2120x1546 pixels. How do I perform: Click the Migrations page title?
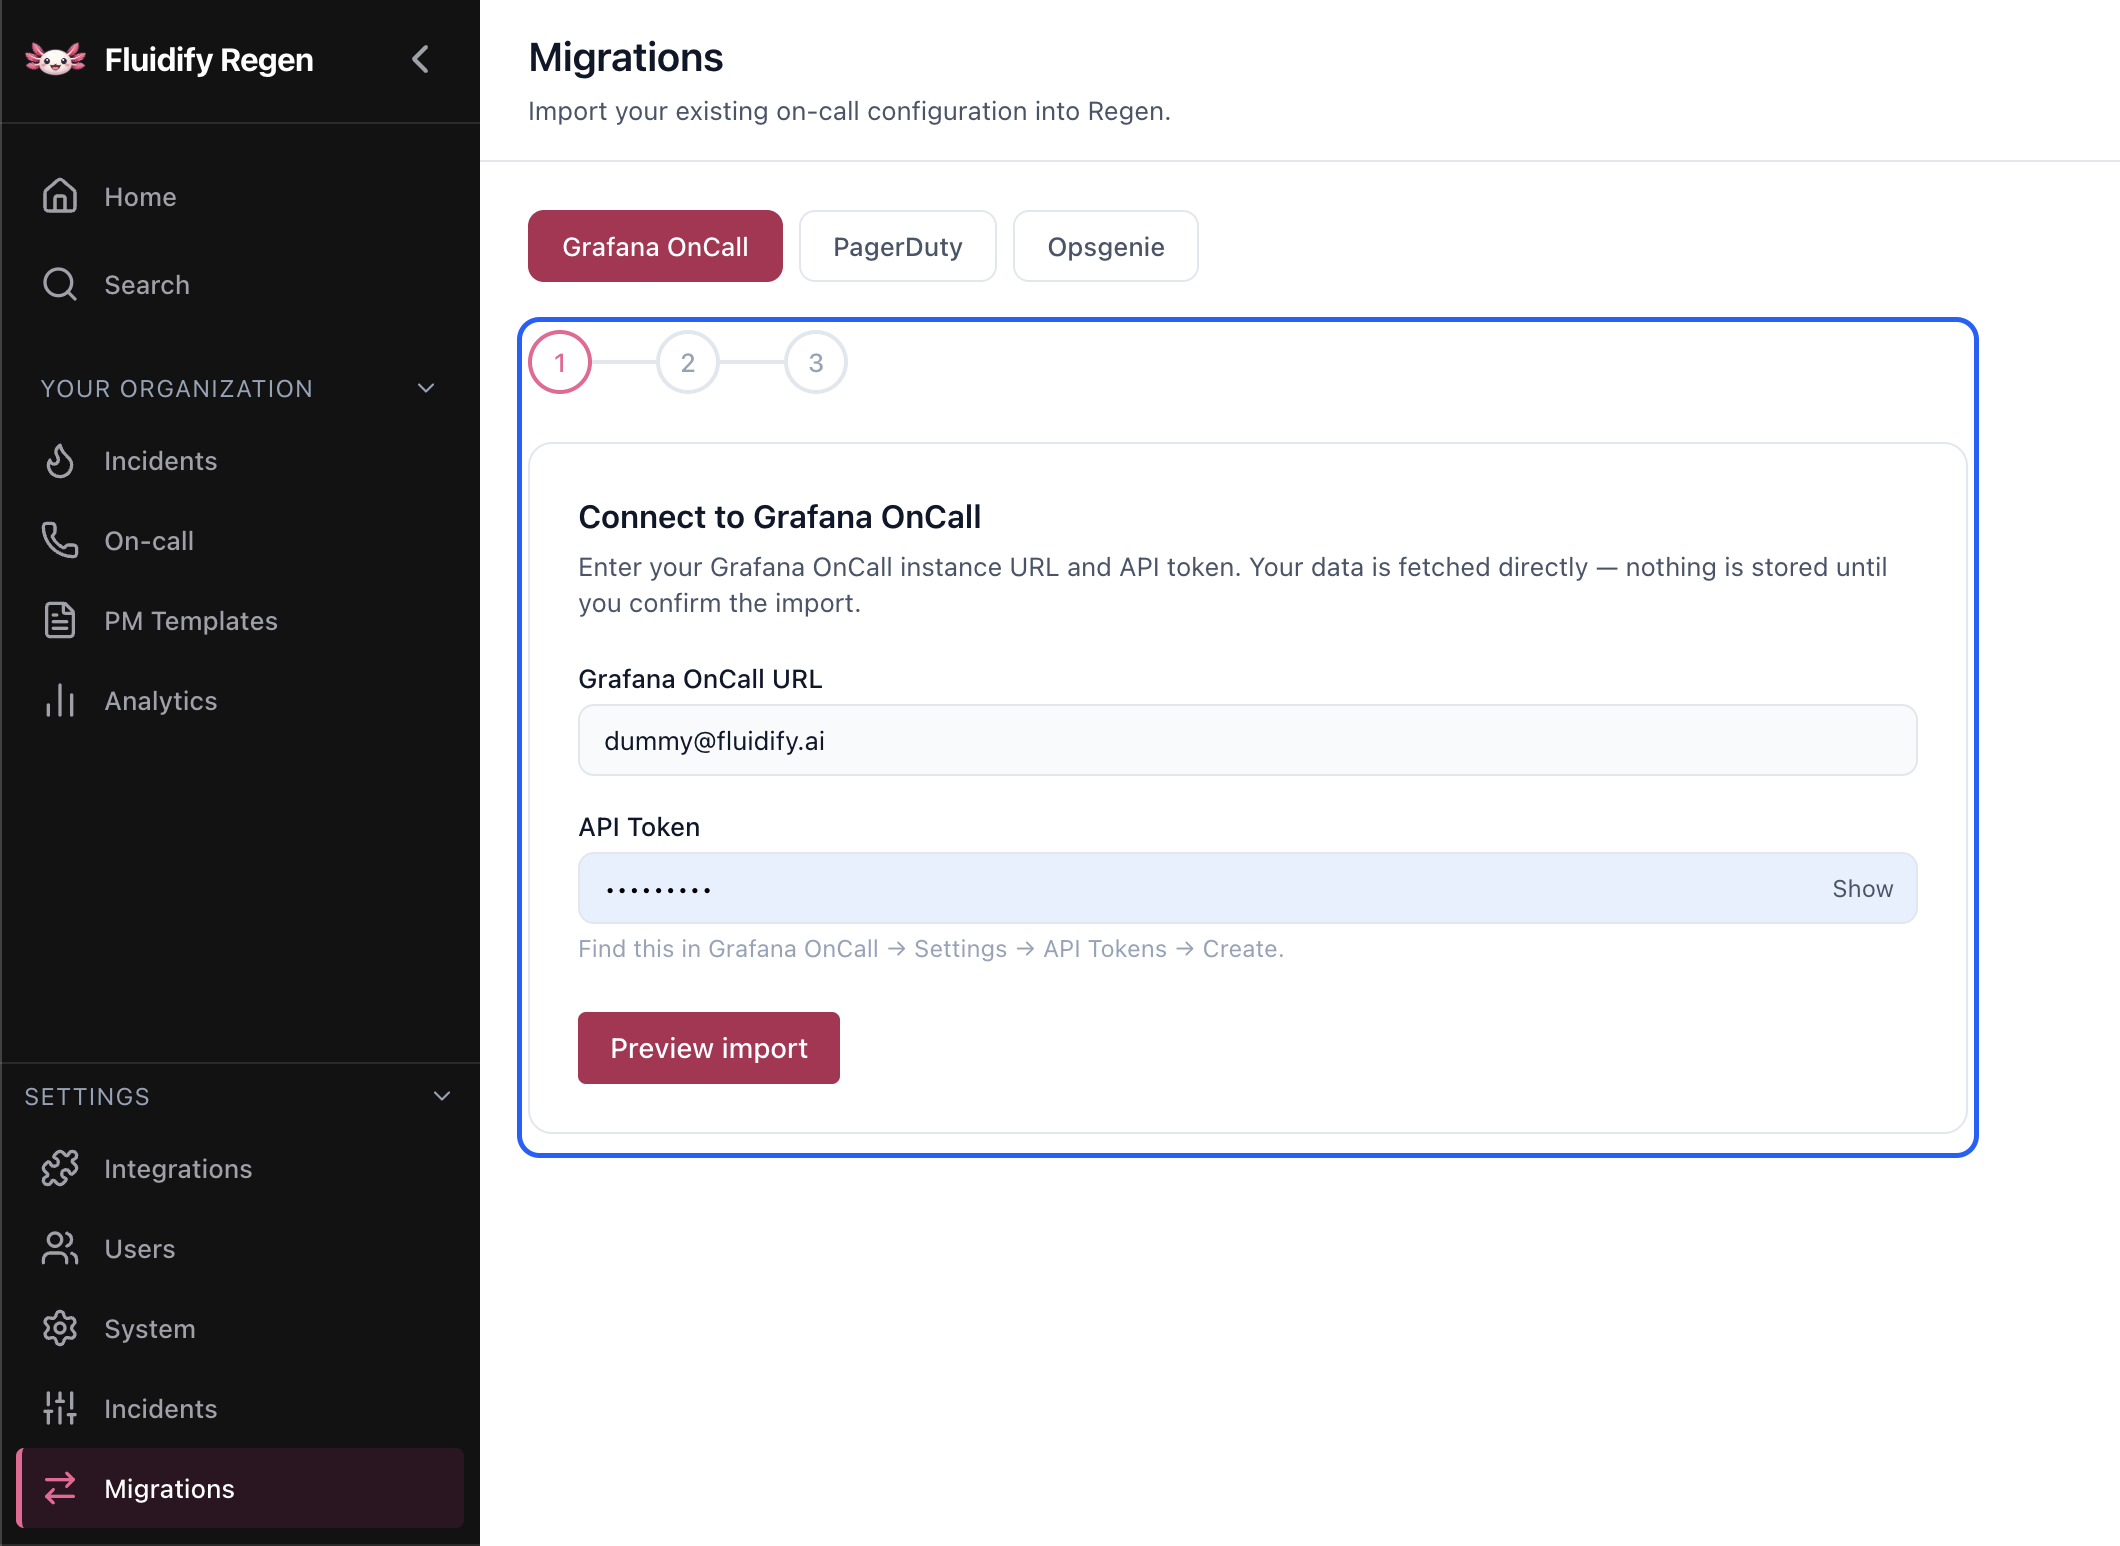(x=626, y=57)
